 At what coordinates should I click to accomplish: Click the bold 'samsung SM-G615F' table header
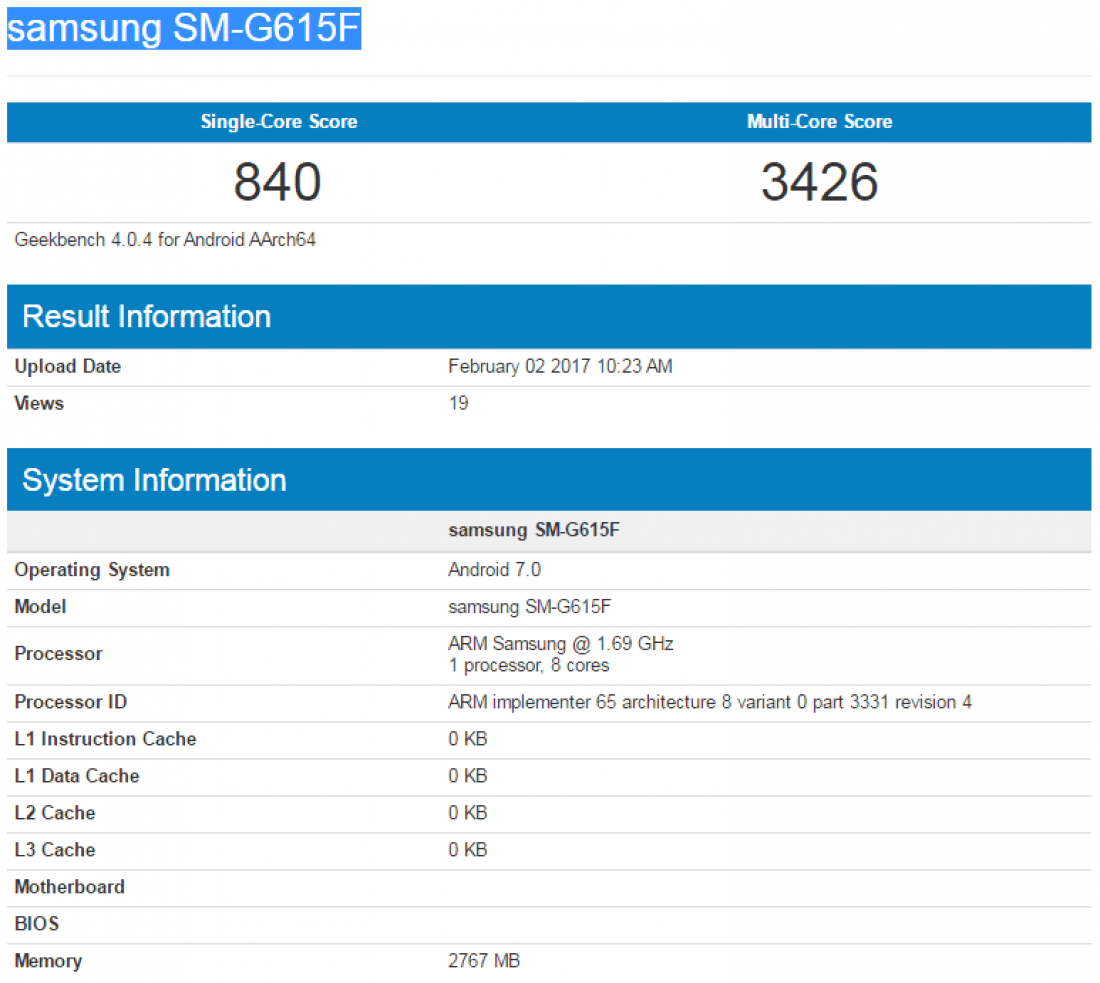(x=534, y=530)
